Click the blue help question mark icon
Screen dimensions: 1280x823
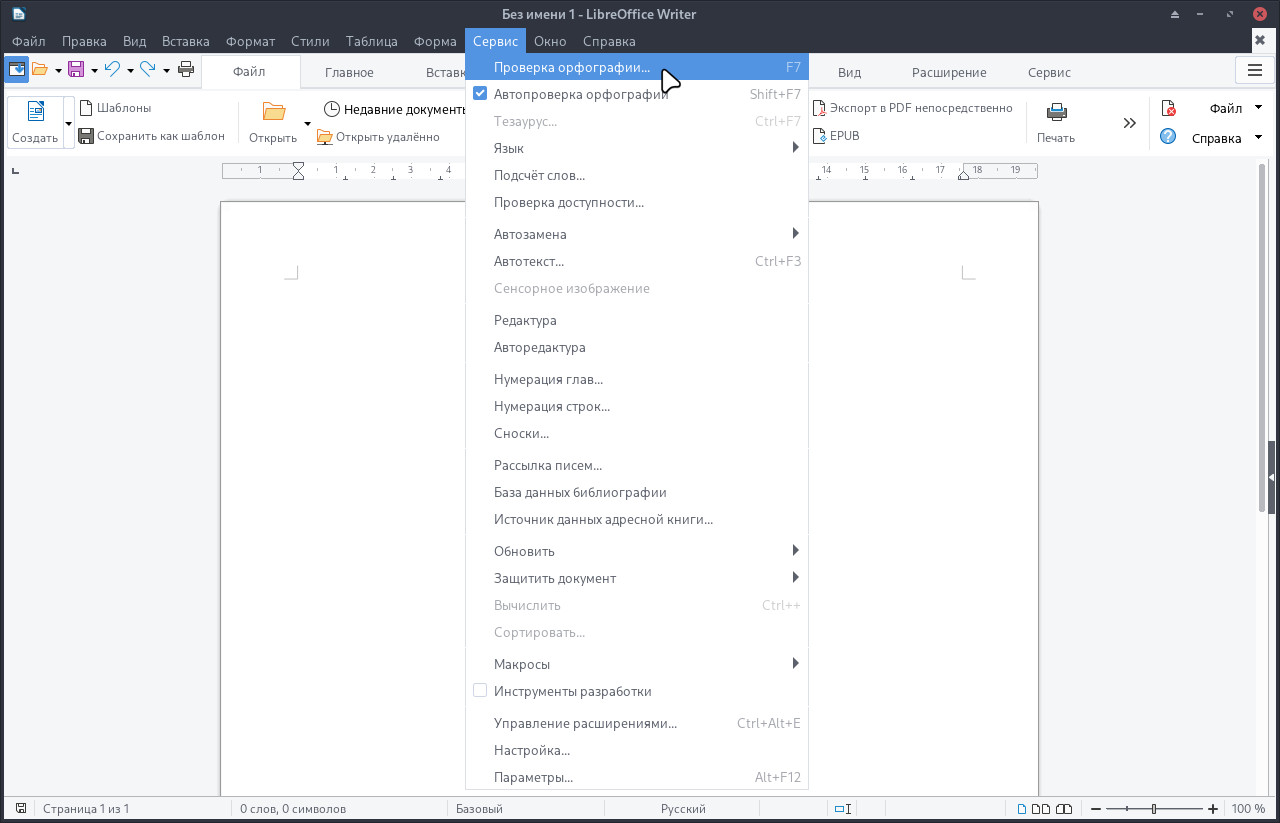[1168, 137]
